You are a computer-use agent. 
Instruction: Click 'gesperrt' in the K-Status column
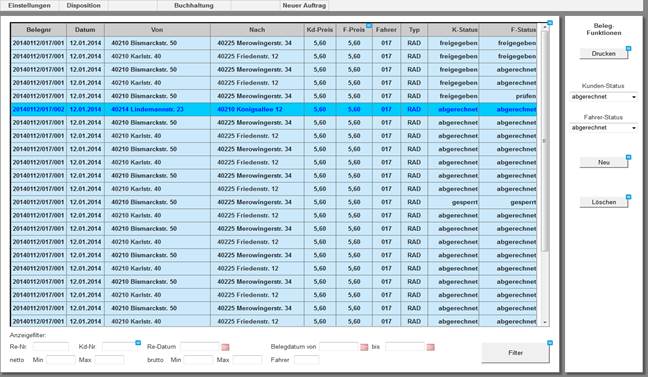454,203
